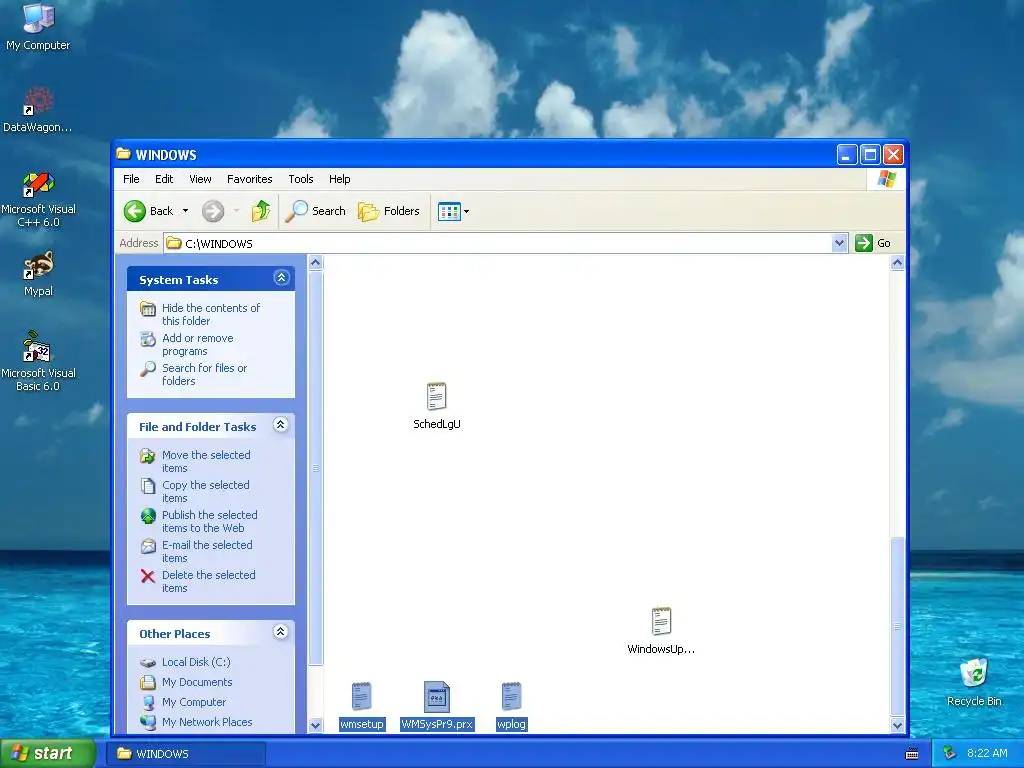Open My Computer desktop icon

tap(38, 18)
